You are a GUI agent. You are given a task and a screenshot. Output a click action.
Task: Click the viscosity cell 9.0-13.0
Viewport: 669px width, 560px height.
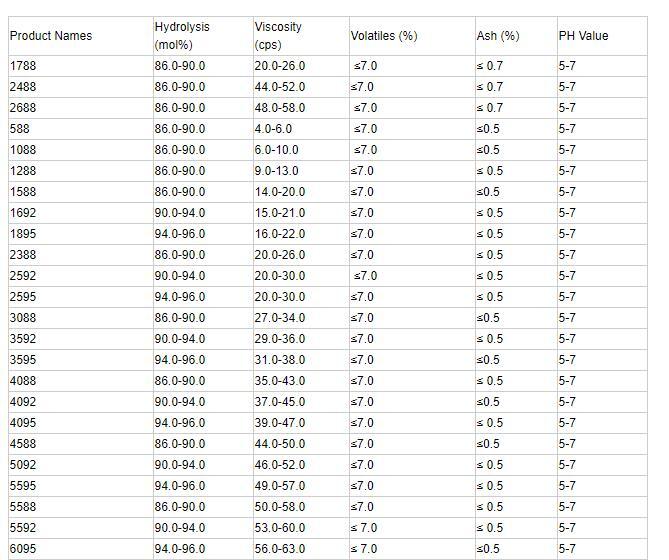coord(277,171)
